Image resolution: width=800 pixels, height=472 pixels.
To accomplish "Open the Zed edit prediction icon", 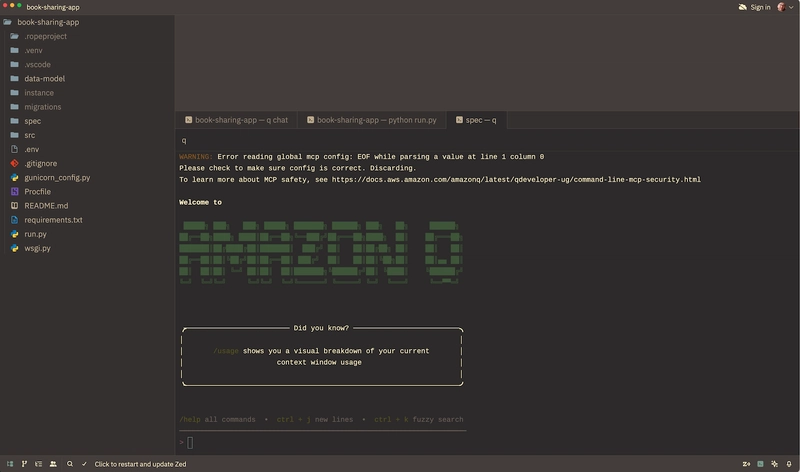I will point(746,464).
